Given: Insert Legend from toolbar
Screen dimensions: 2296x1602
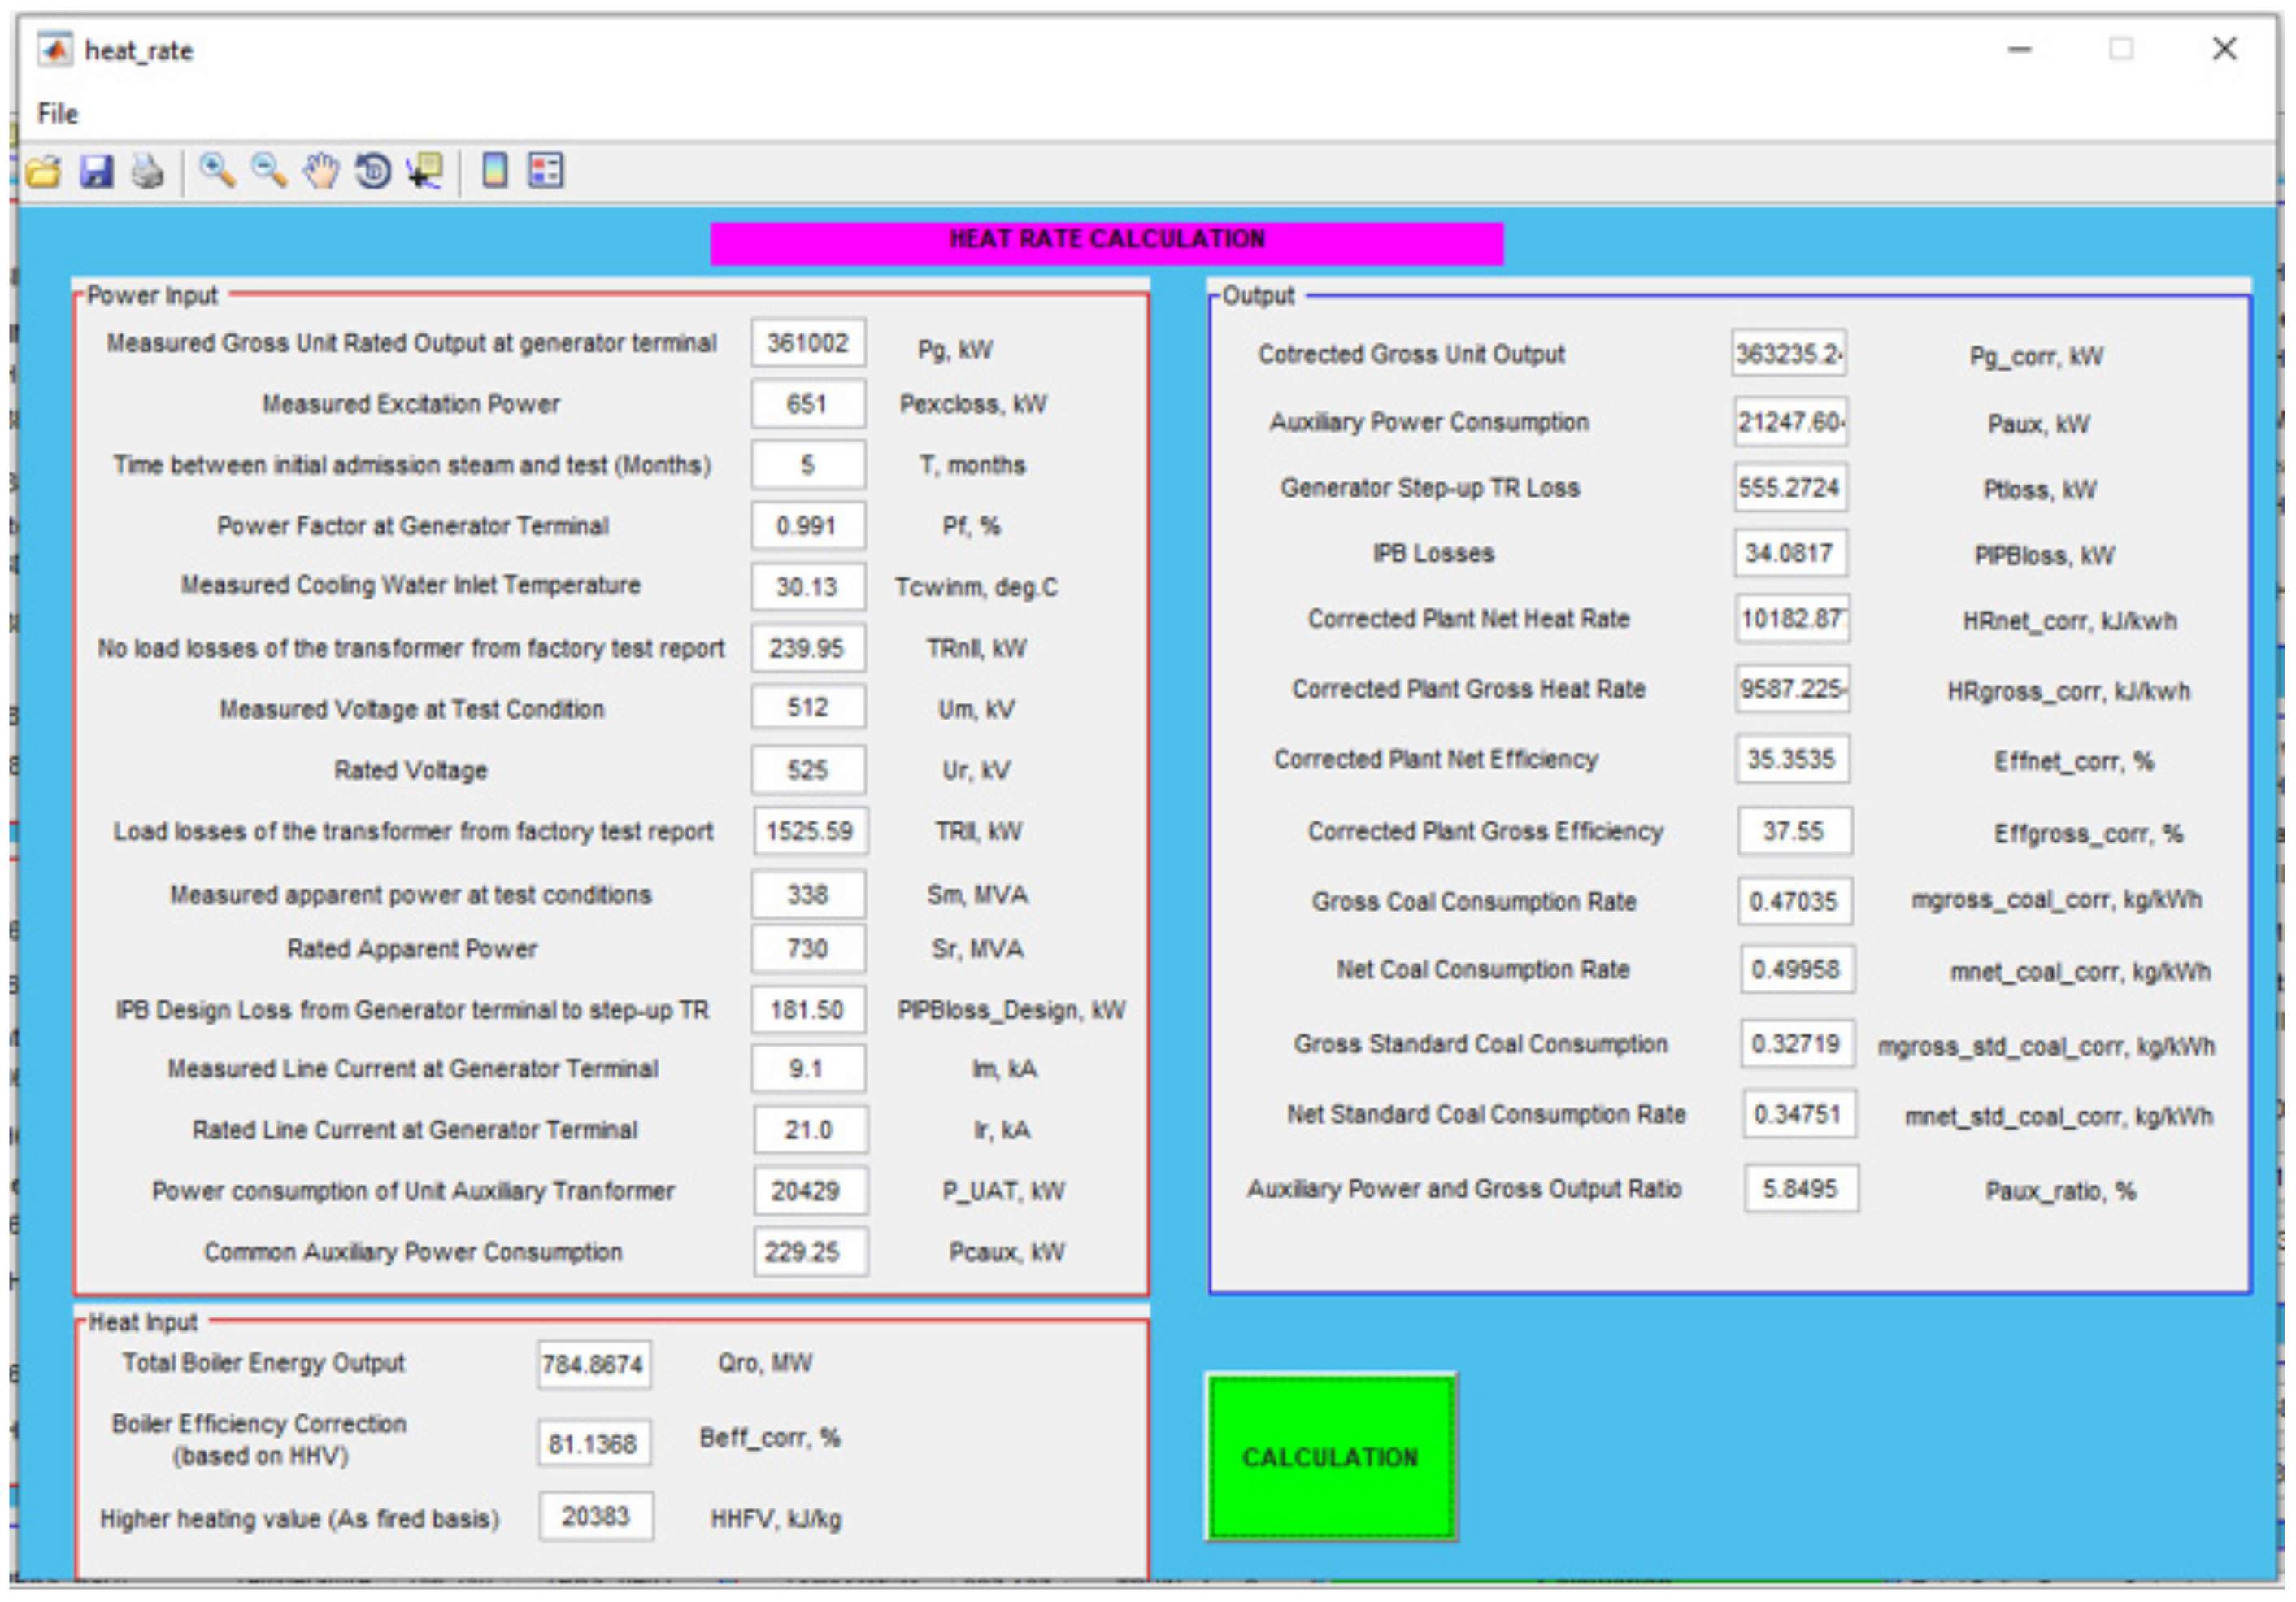Looking at the screenshot, I should pyautogui.click(x=546, y=172).
